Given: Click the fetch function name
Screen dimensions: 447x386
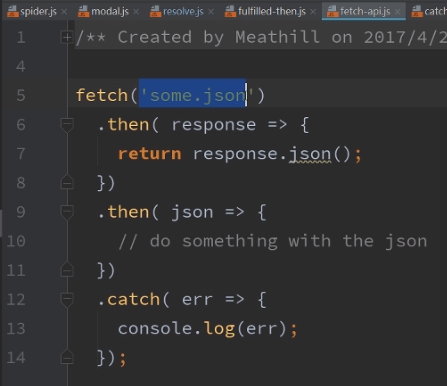Looking at the screenshot, I should click(102, 95).
